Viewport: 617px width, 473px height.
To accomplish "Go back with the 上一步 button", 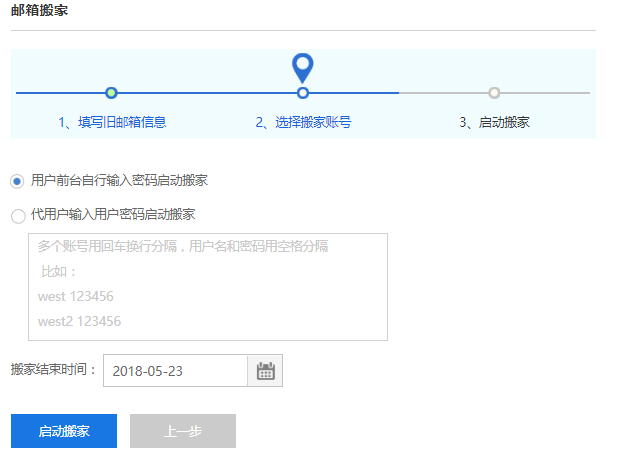I will (183, 431).
